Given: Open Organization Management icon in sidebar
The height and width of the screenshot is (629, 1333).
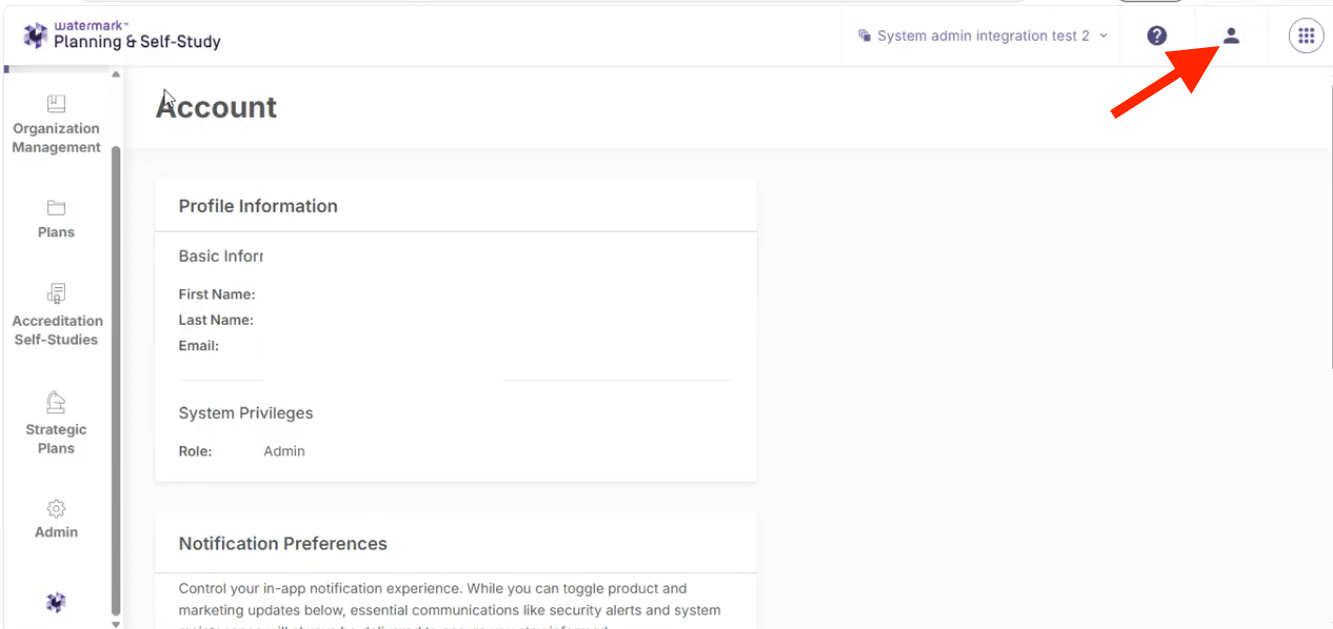Looking at the screenshot, I should (x=56, y=104).
